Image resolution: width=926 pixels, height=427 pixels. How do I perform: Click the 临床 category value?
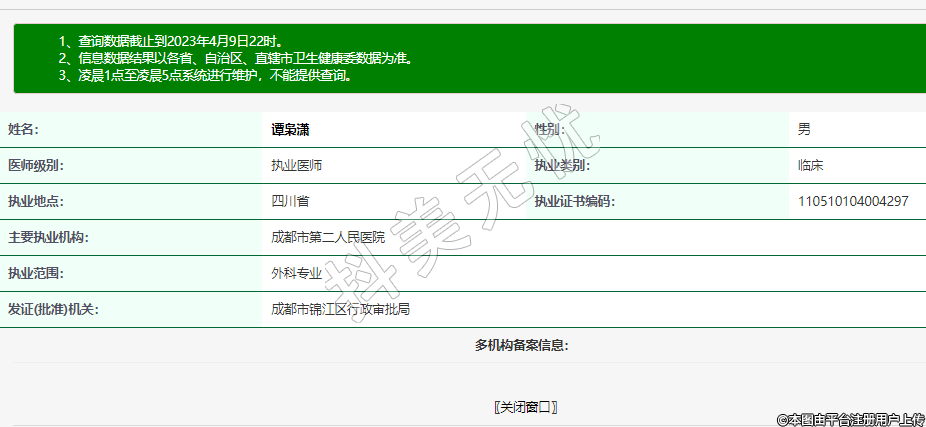(810, 166)
